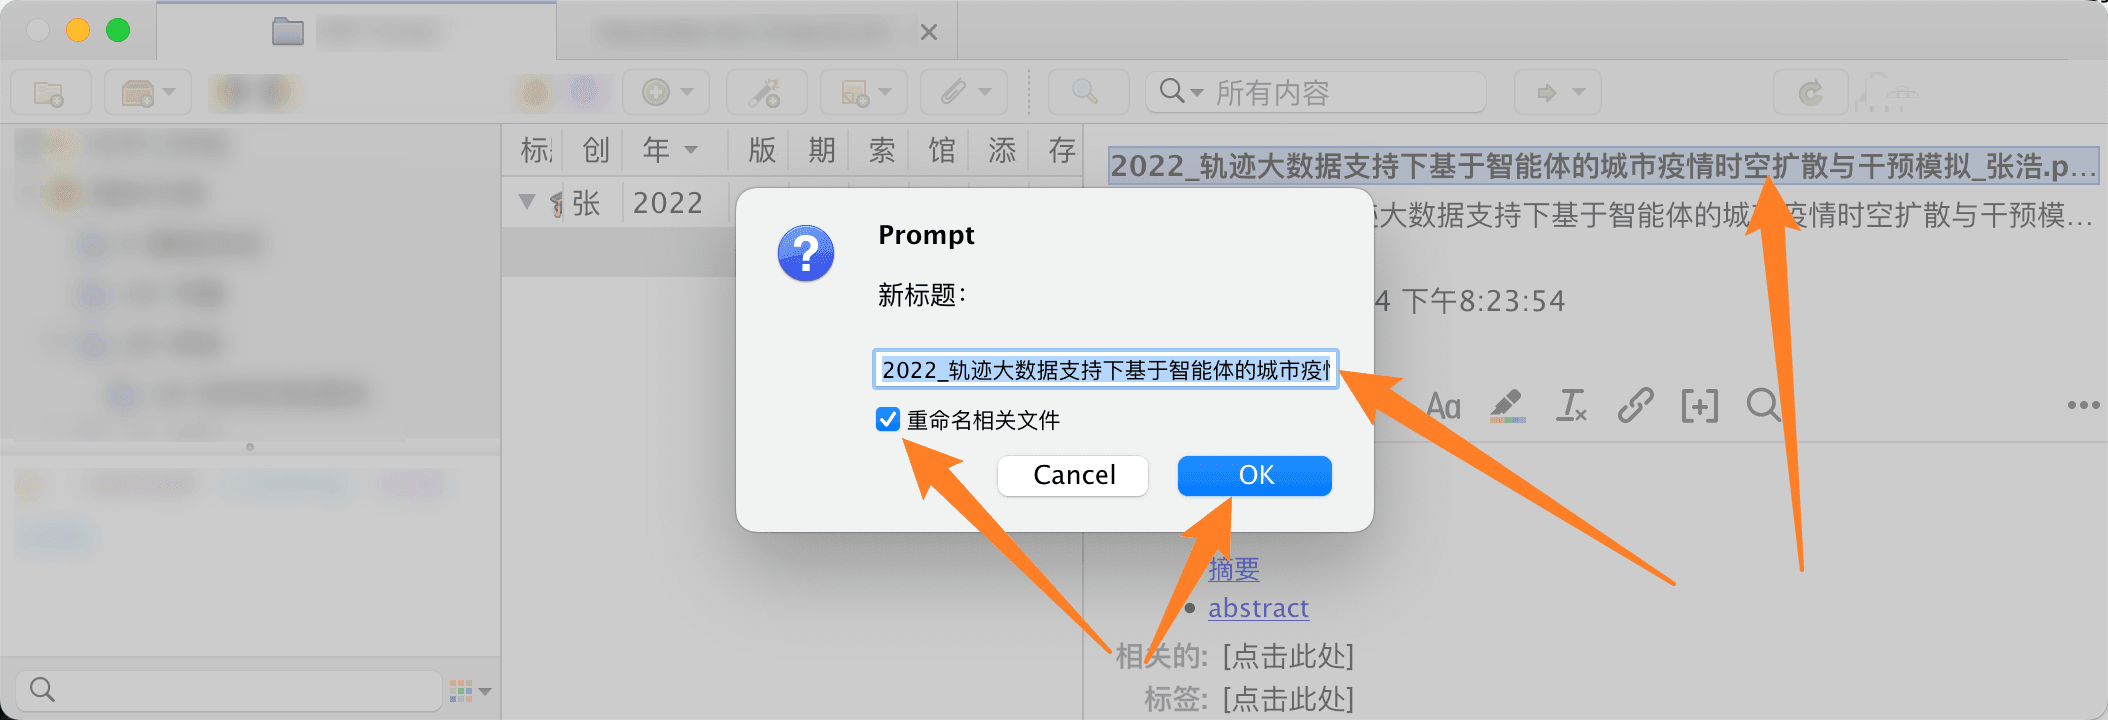Click the 馆 column header
This screenshot has width=2108, height=720.
pyautogui.click(x=941, y=150)
